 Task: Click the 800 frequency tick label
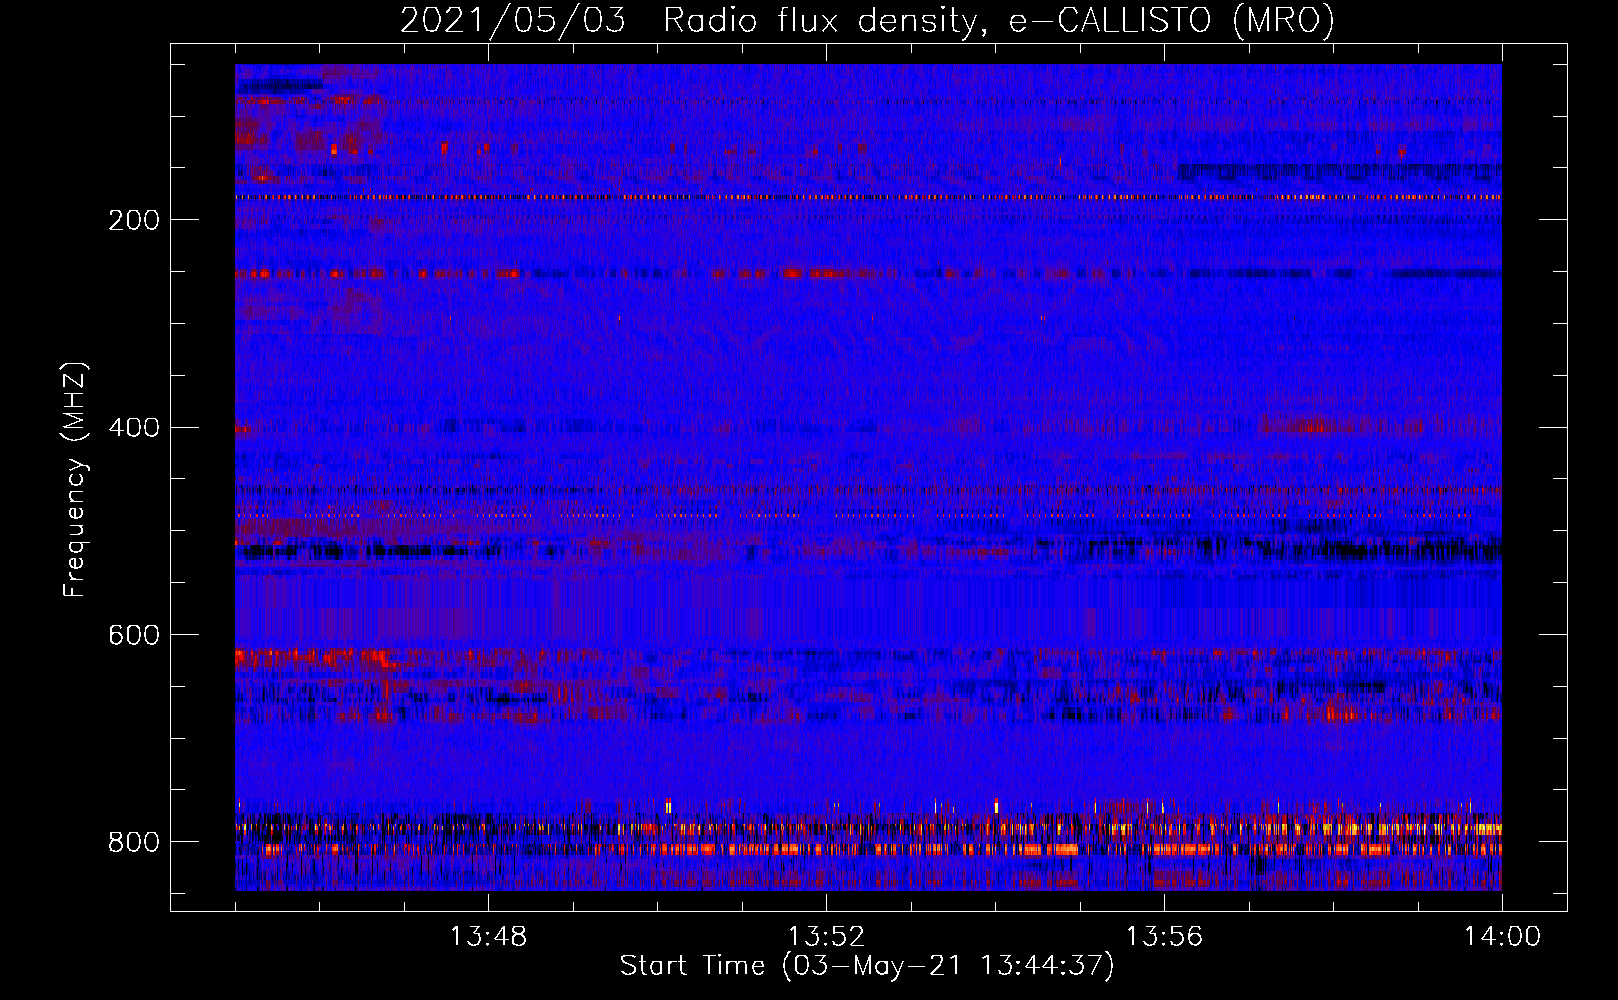(x=134, y=843)
